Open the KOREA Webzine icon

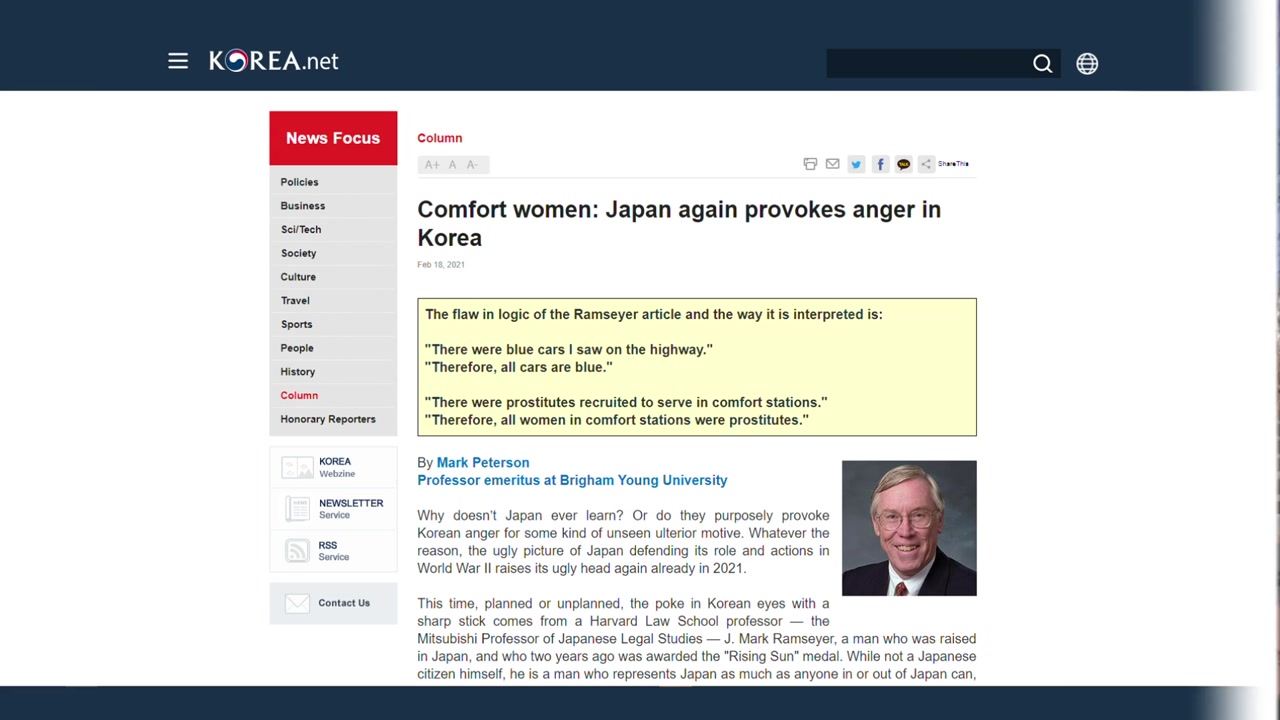[x=297, y=467]
